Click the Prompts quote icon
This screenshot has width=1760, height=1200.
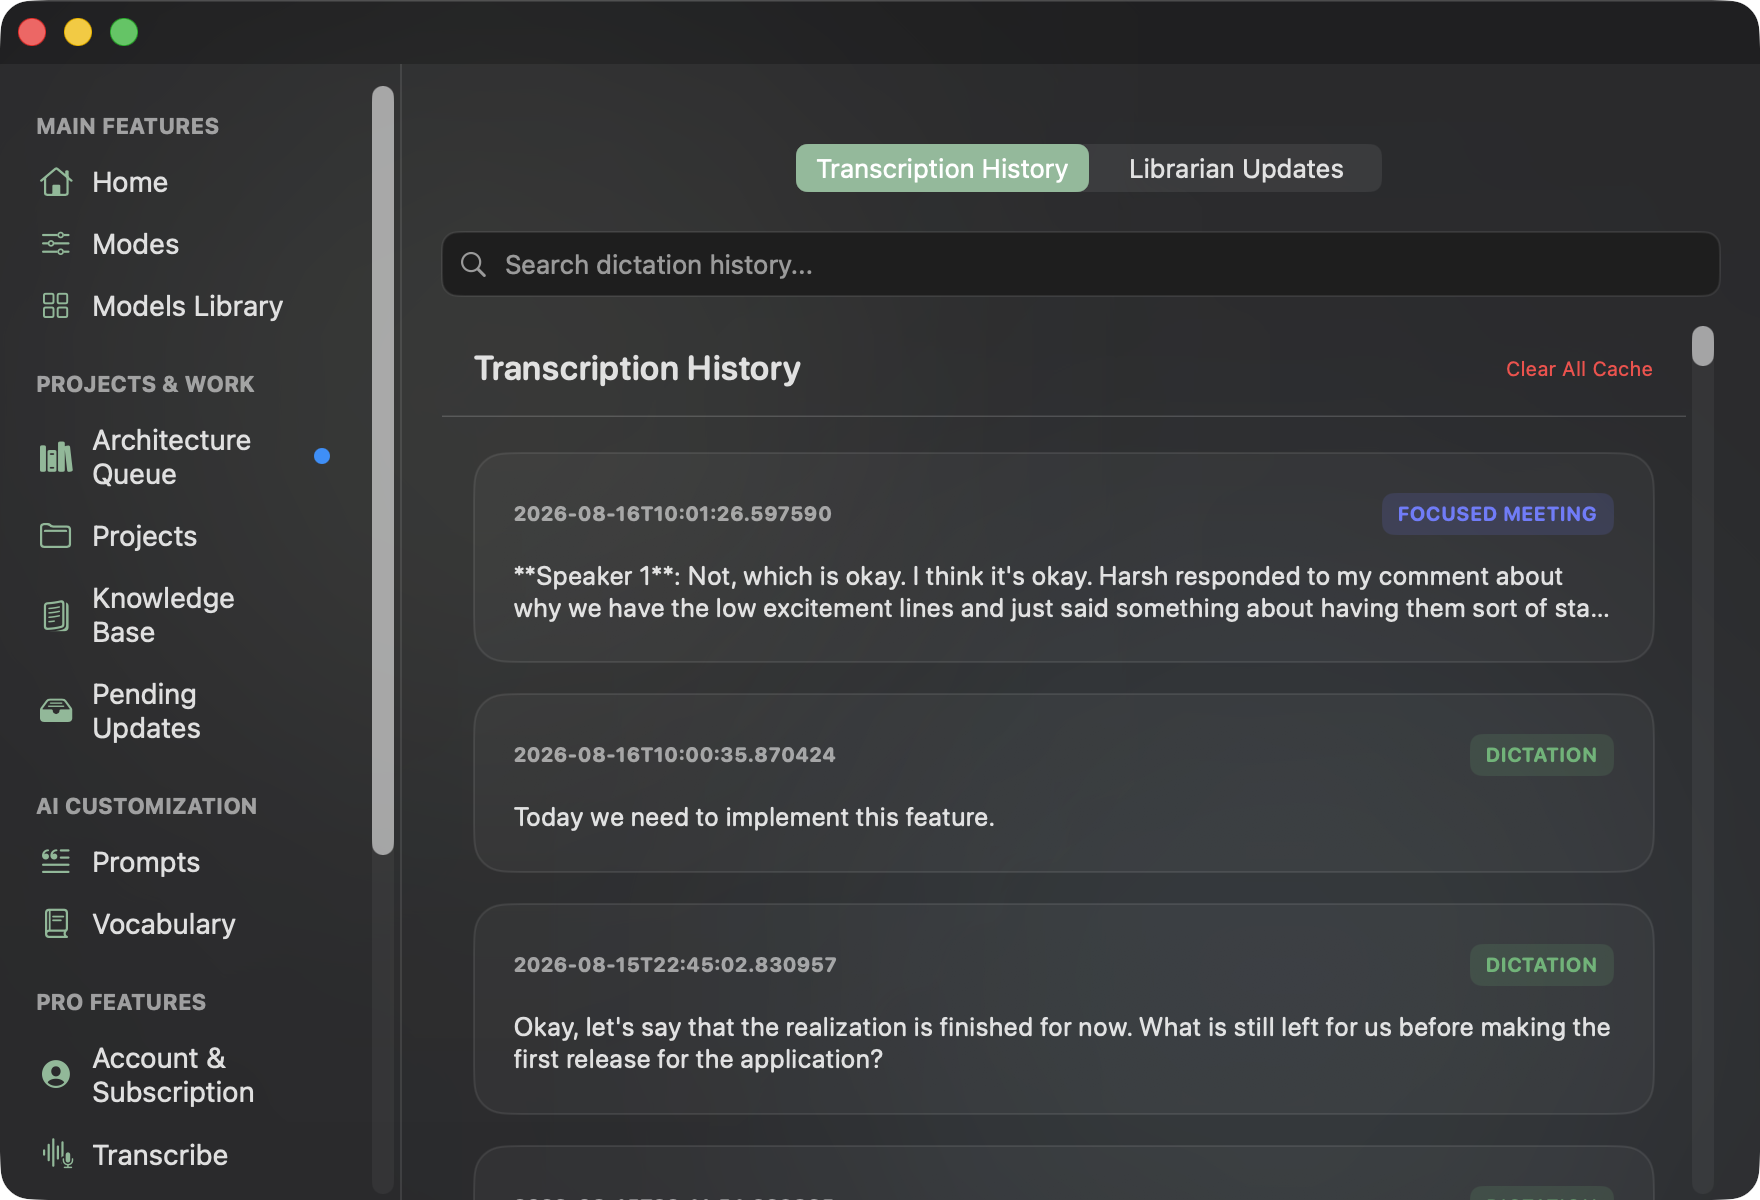coord(56,862)
